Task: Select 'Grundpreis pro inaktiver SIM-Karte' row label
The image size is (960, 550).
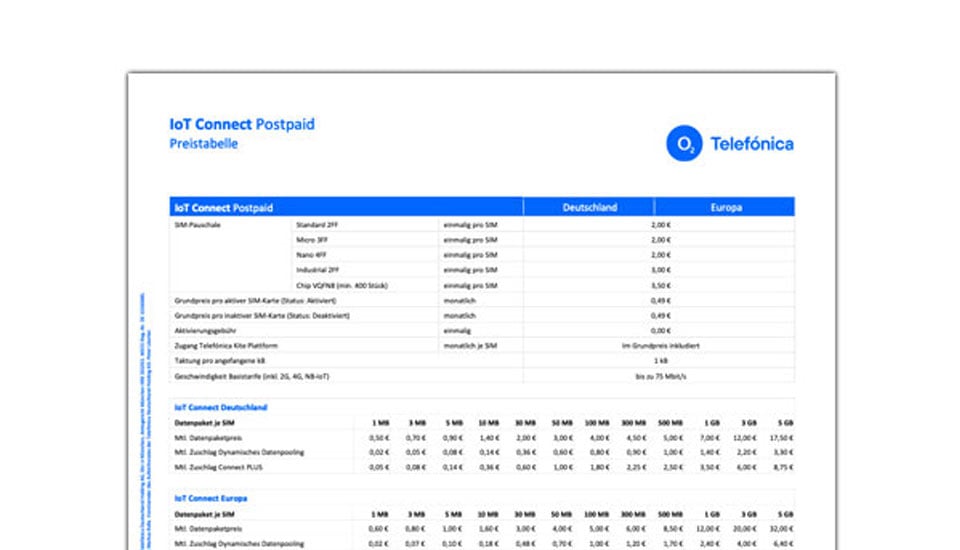Action: pyautogui.click(x=262, y=315)
